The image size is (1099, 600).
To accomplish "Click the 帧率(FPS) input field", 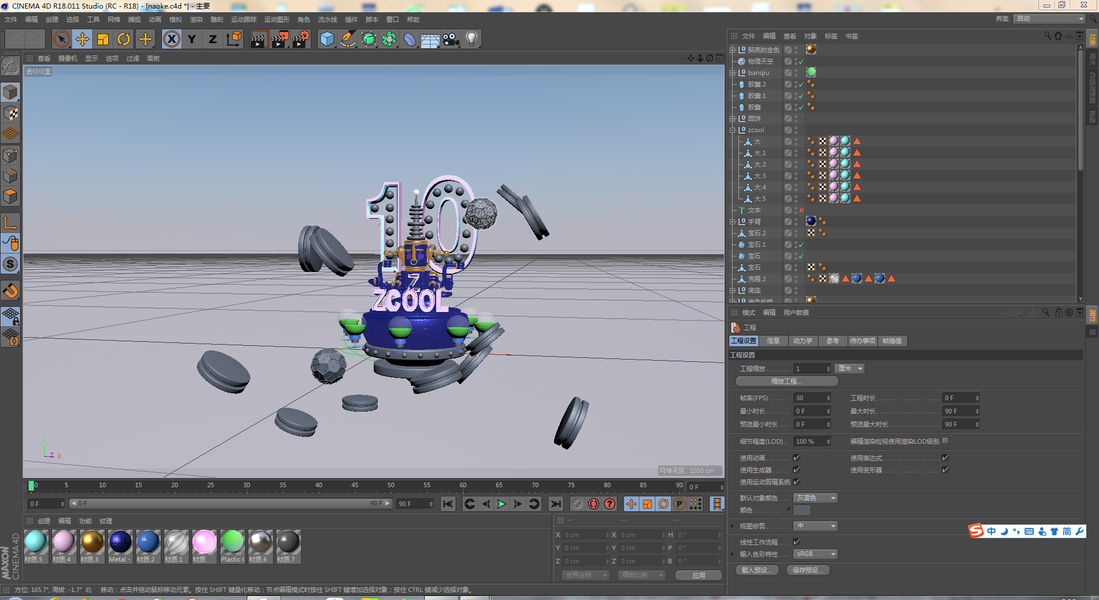I will 812,397.
